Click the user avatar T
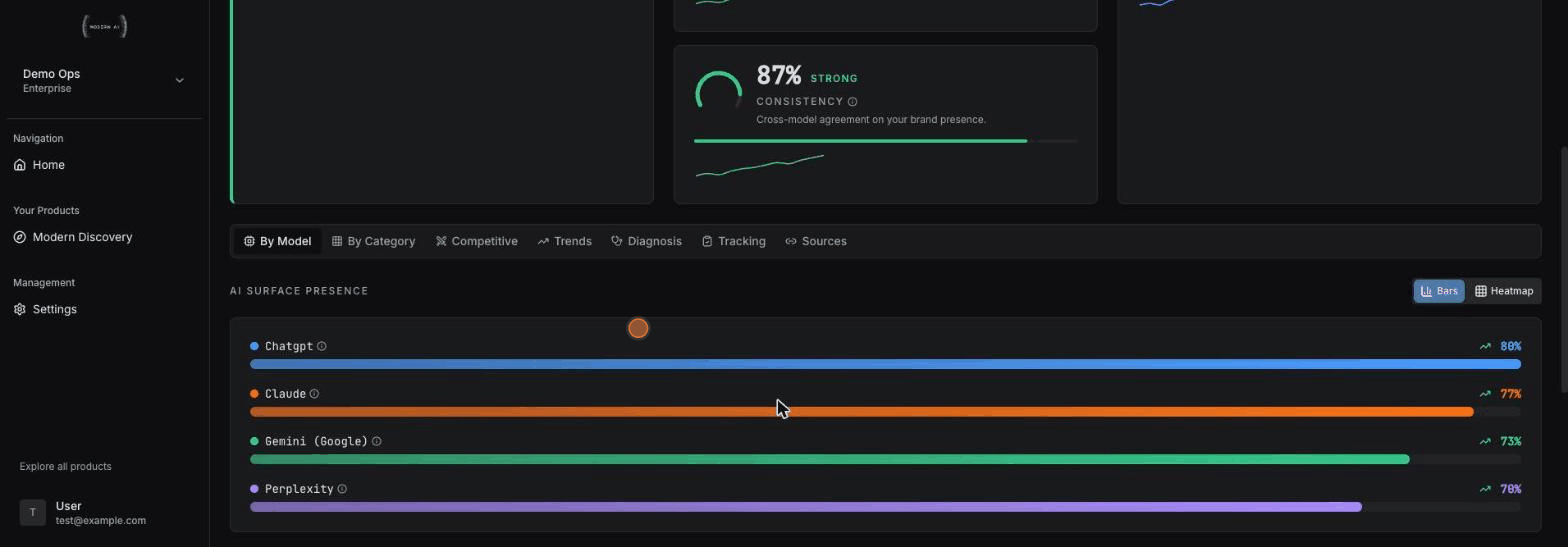The width and height of the screenshot is (1568, 547). click(32, 512)
